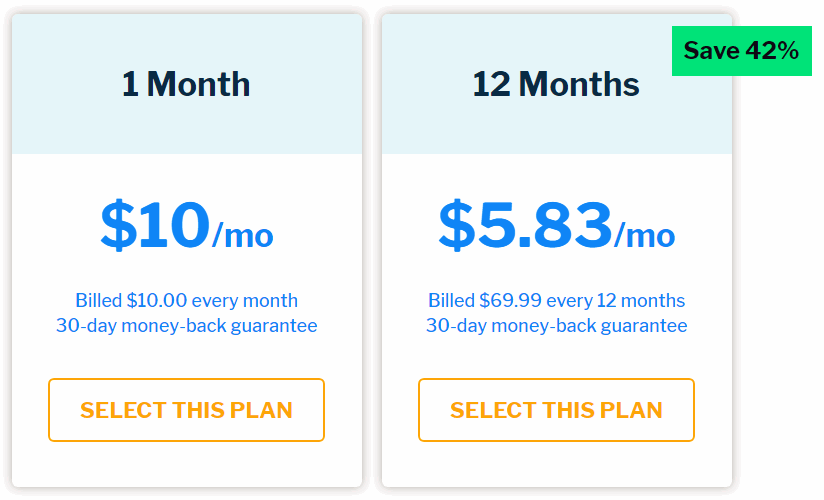Click the dollar sign of the $5.83 price
The image size is (824, 500).
(457, 225)
